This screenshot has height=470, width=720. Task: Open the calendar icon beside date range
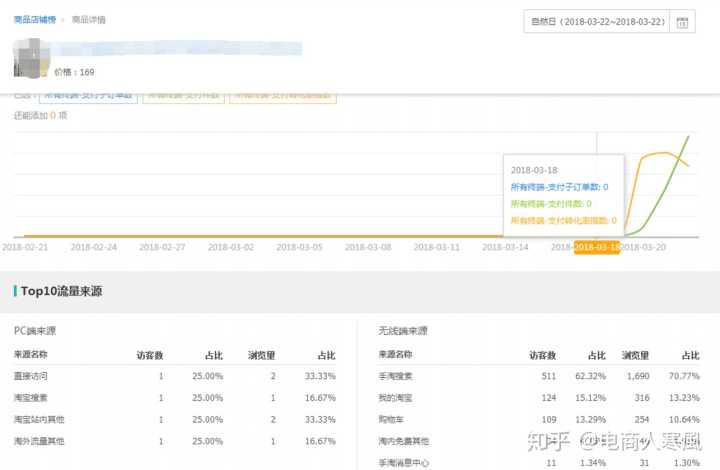pos(682,22)
